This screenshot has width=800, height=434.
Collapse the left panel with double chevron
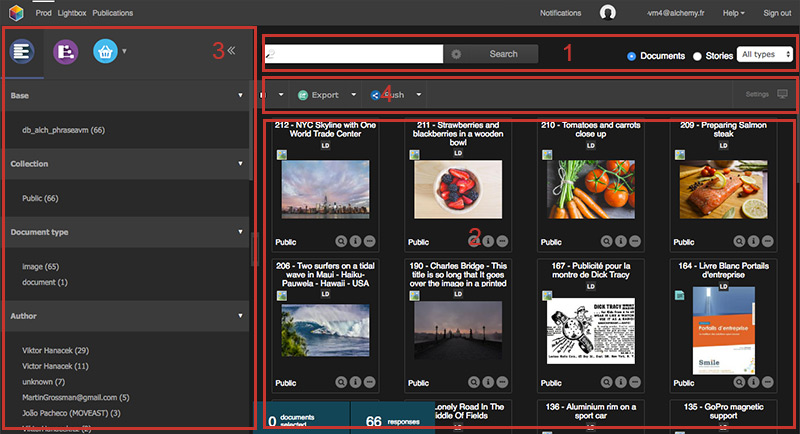click(232, 50)
